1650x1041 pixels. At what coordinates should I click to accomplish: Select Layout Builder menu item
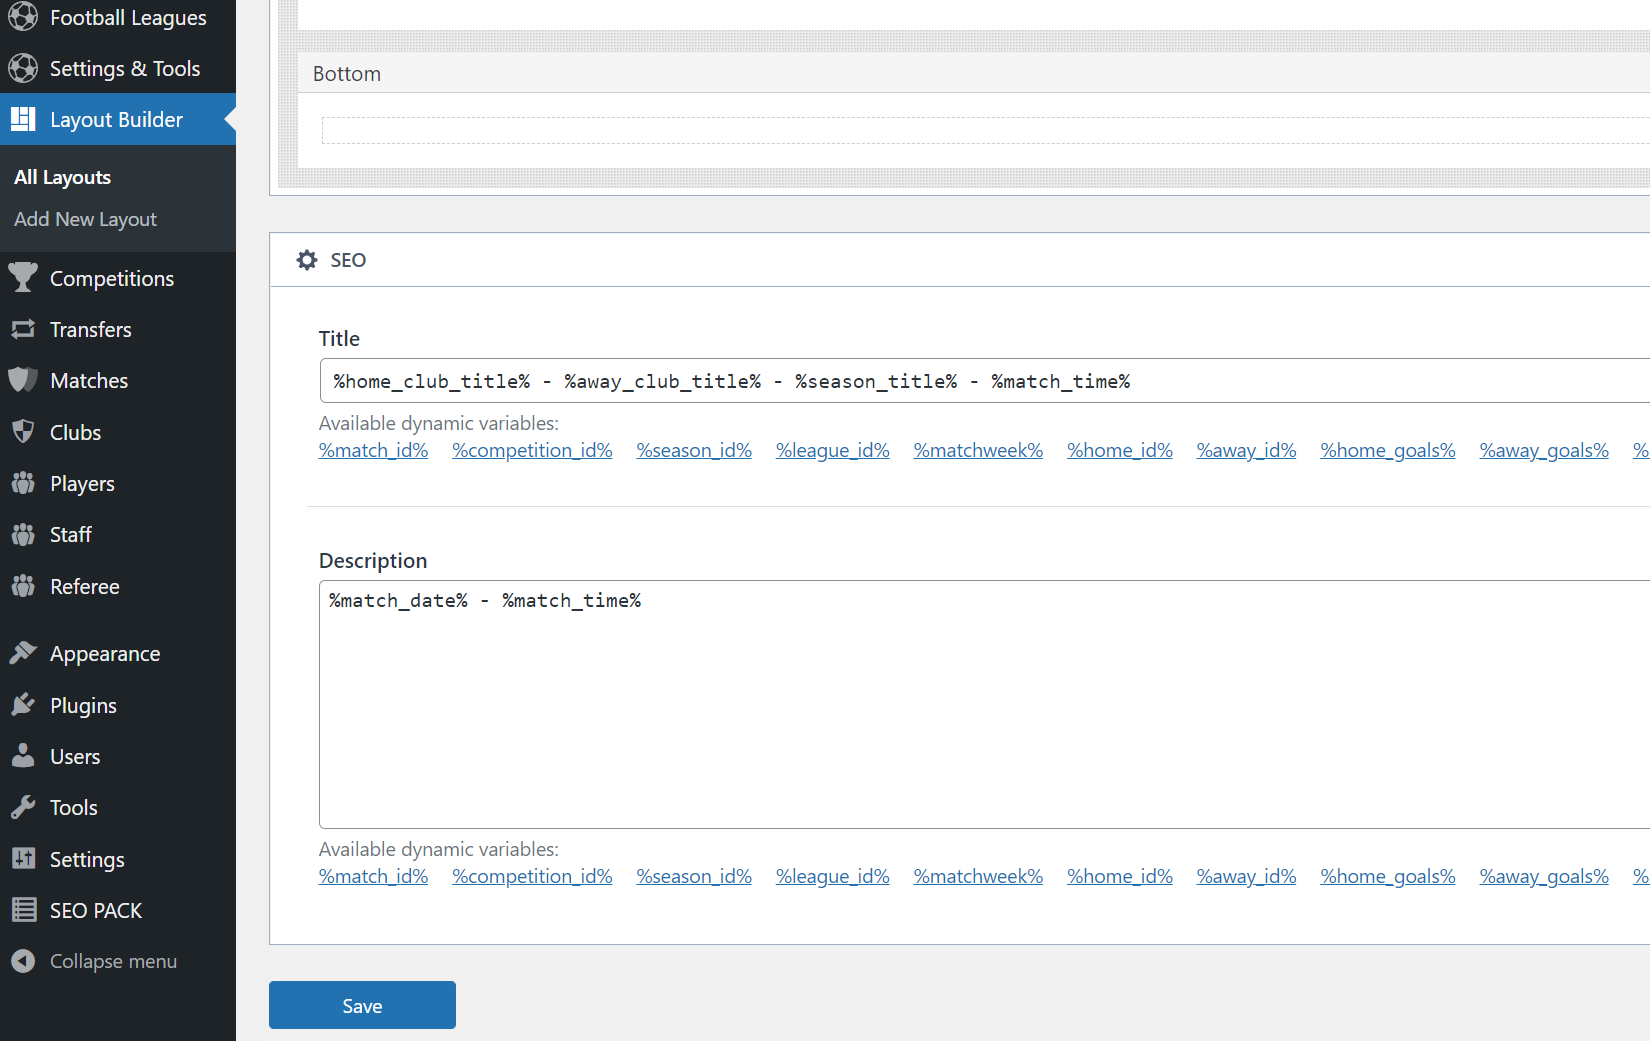118,119
